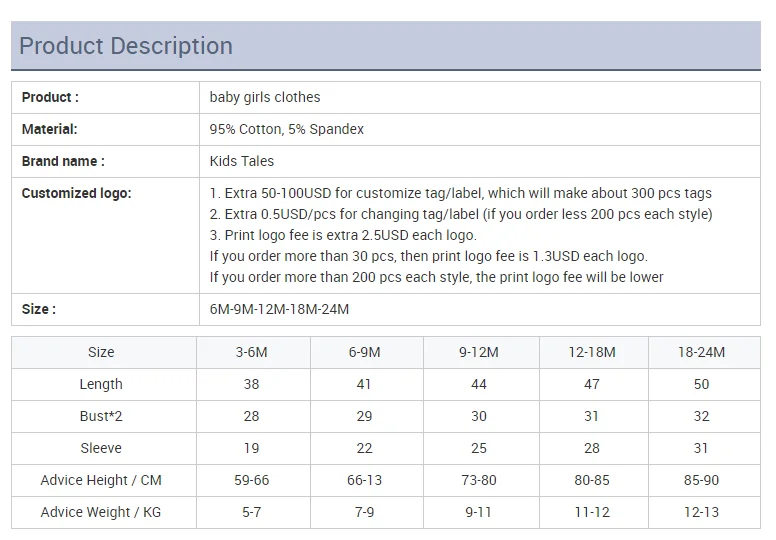Click the '6-9M' column header

click(x=365, y=352)
